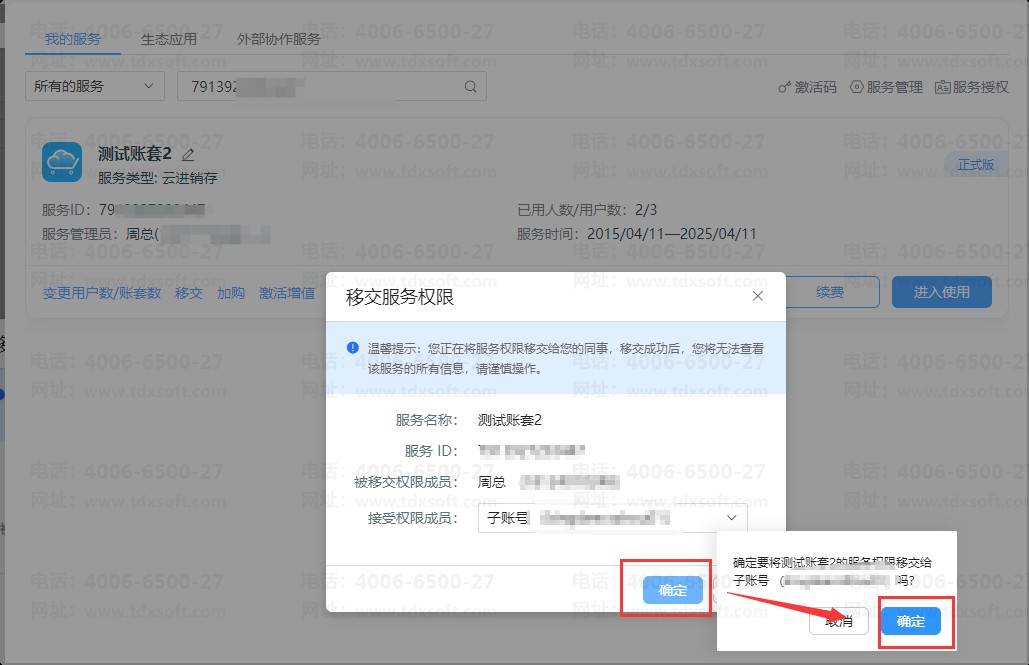
Task: Click the 激活码 key icon
Action: (x=785, y=87)
